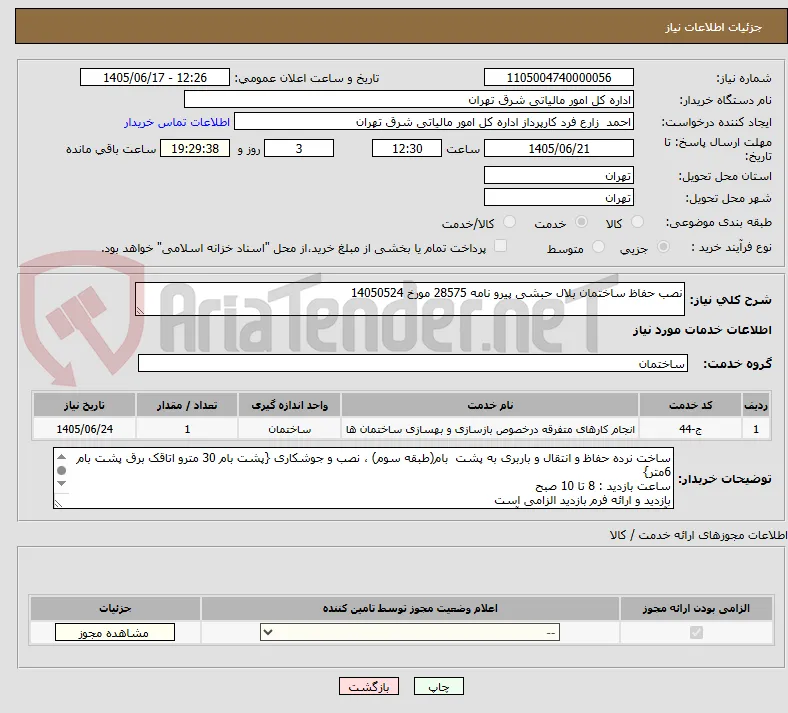Click the need date cell 1405/06/24
The image size is (788, 713).
[84, 429]
